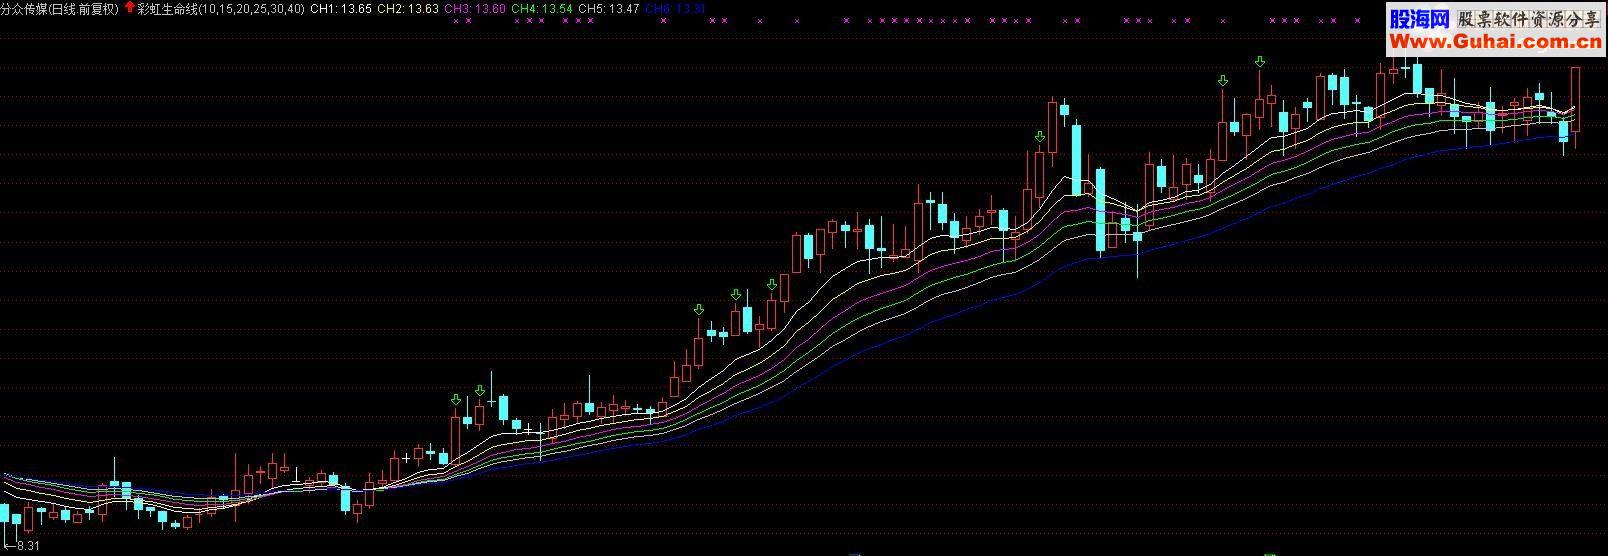Viewport: 1608px width, 556px height.
Task: Select the final red candlestick on the chart
Action: click(x=1575, y=100)
